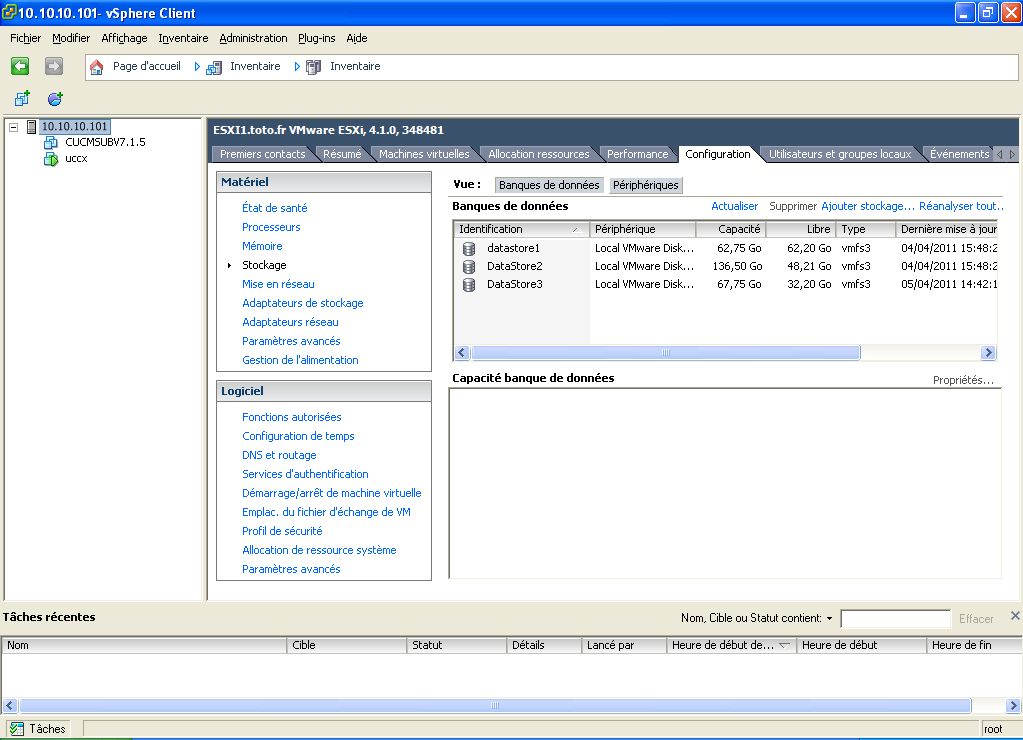Click the uccx powered-on VM icon
Viewport: 1023px width, 740px height.
coord(51,159)
